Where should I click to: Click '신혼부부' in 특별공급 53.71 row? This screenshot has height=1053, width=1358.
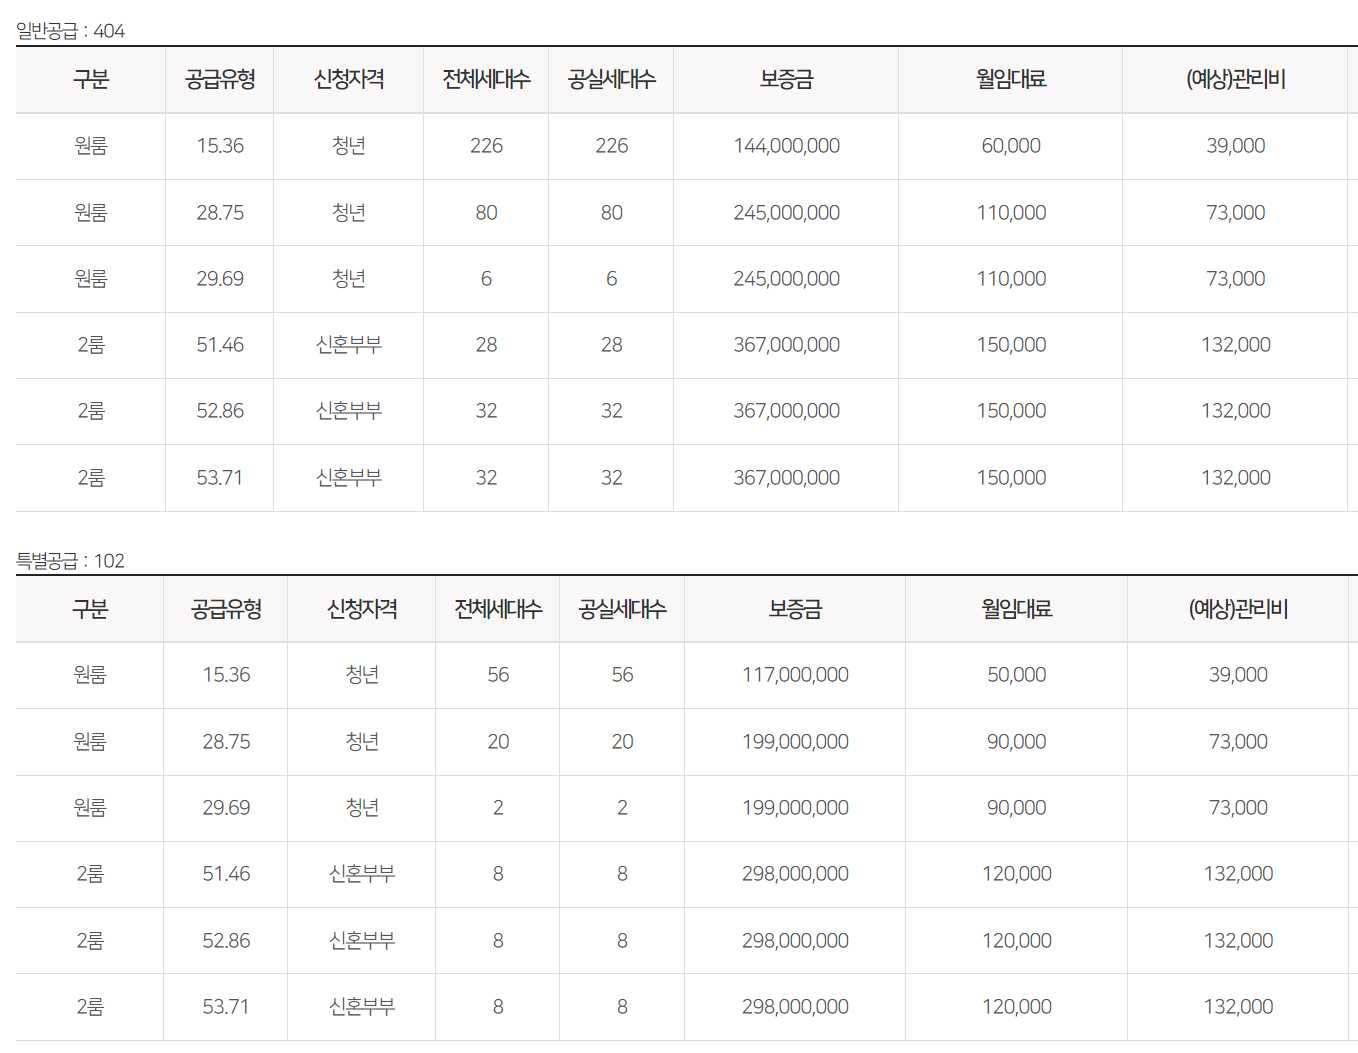click(x=362, y=1007)
